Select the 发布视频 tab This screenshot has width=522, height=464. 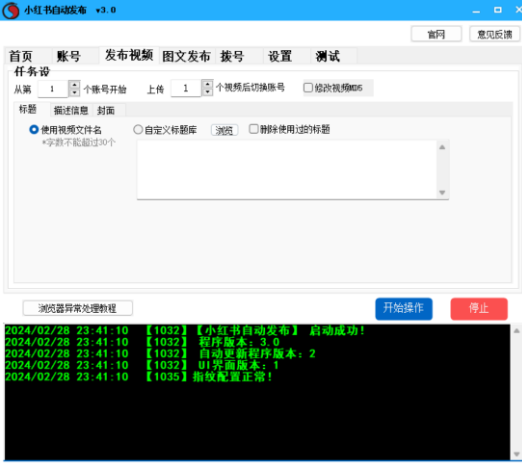tap(129, 55)
